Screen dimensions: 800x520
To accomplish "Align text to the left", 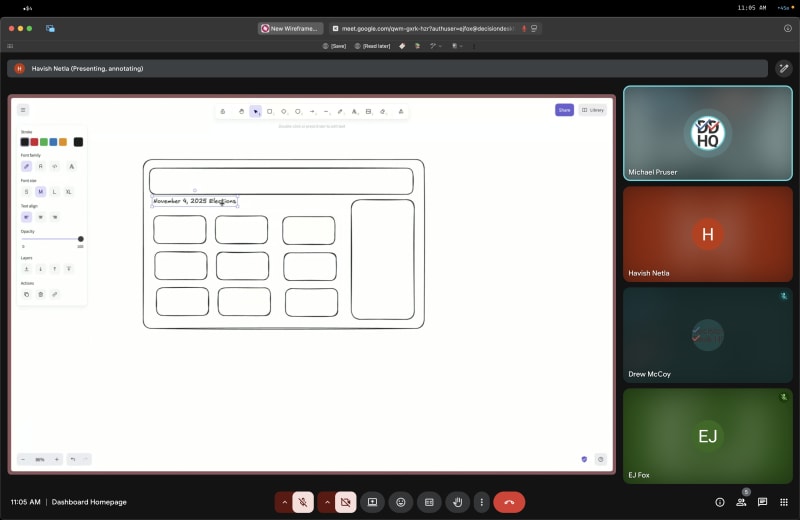I will click(27, 217).
